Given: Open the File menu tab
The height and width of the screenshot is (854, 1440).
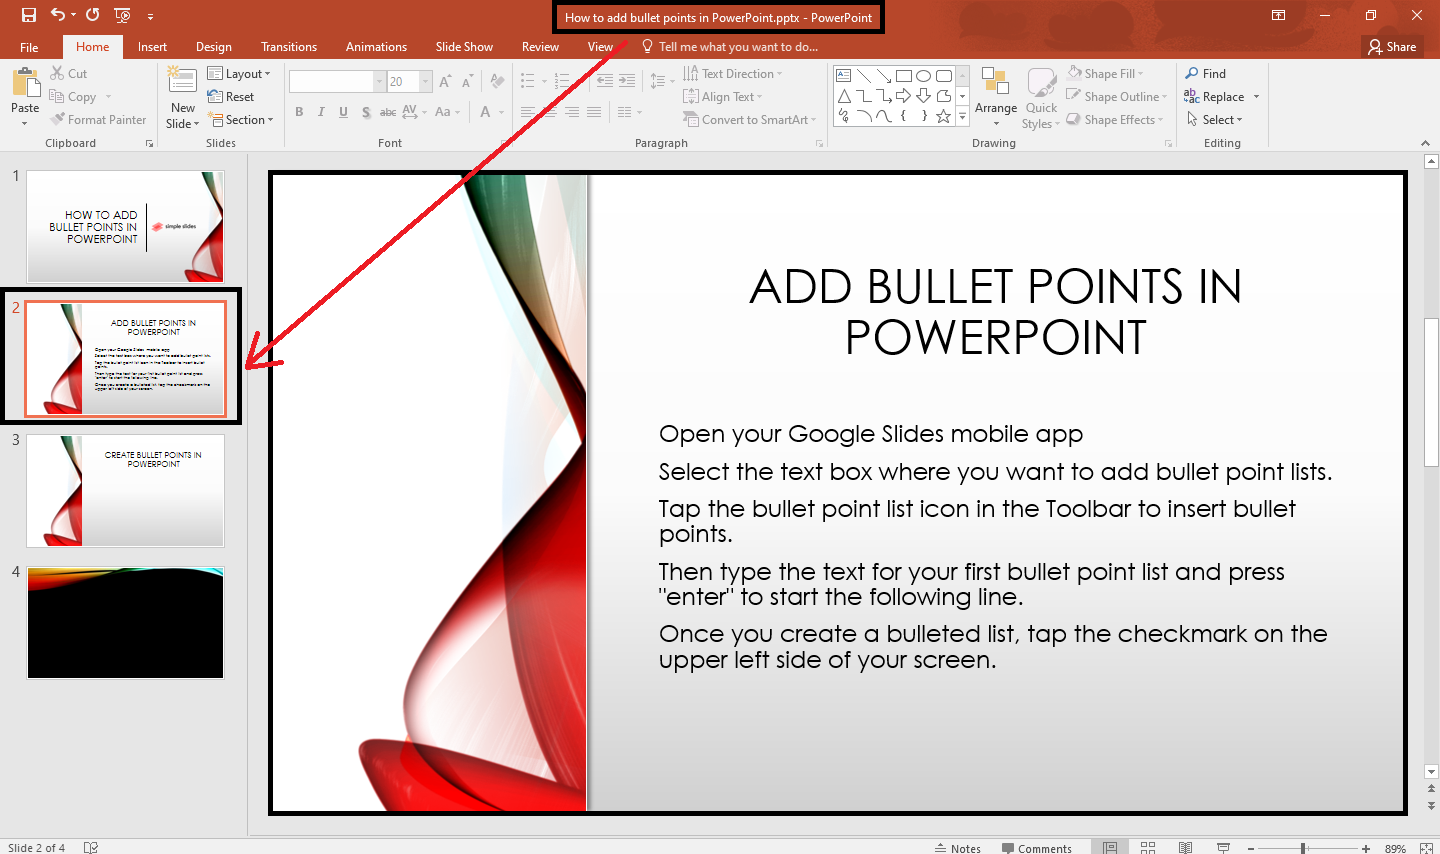Looking at the screenshot, I should (x=29, y=47).
